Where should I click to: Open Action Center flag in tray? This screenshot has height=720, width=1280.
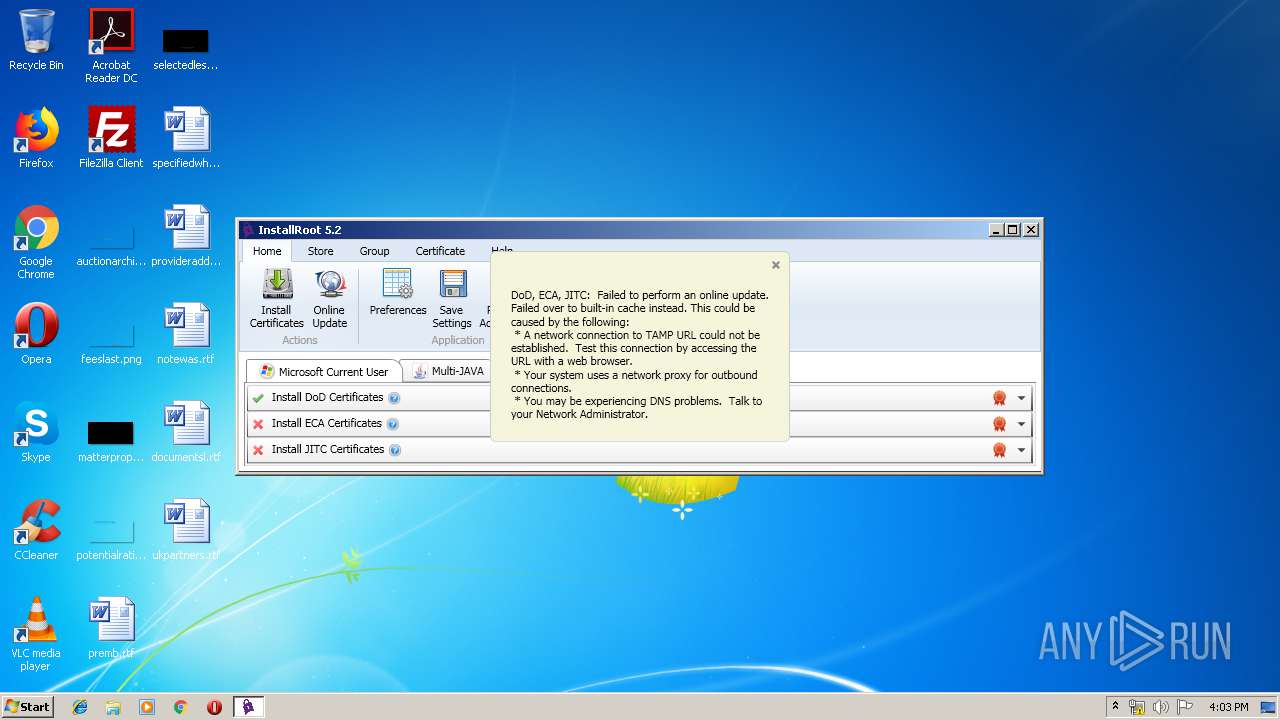1184,707
